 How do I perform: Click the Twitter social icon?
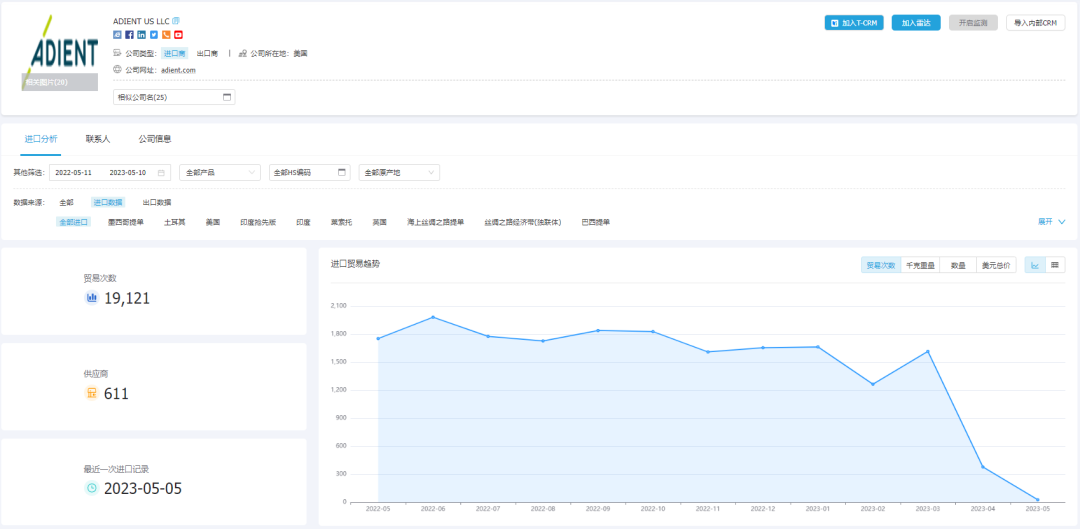(x=153, y=35)
